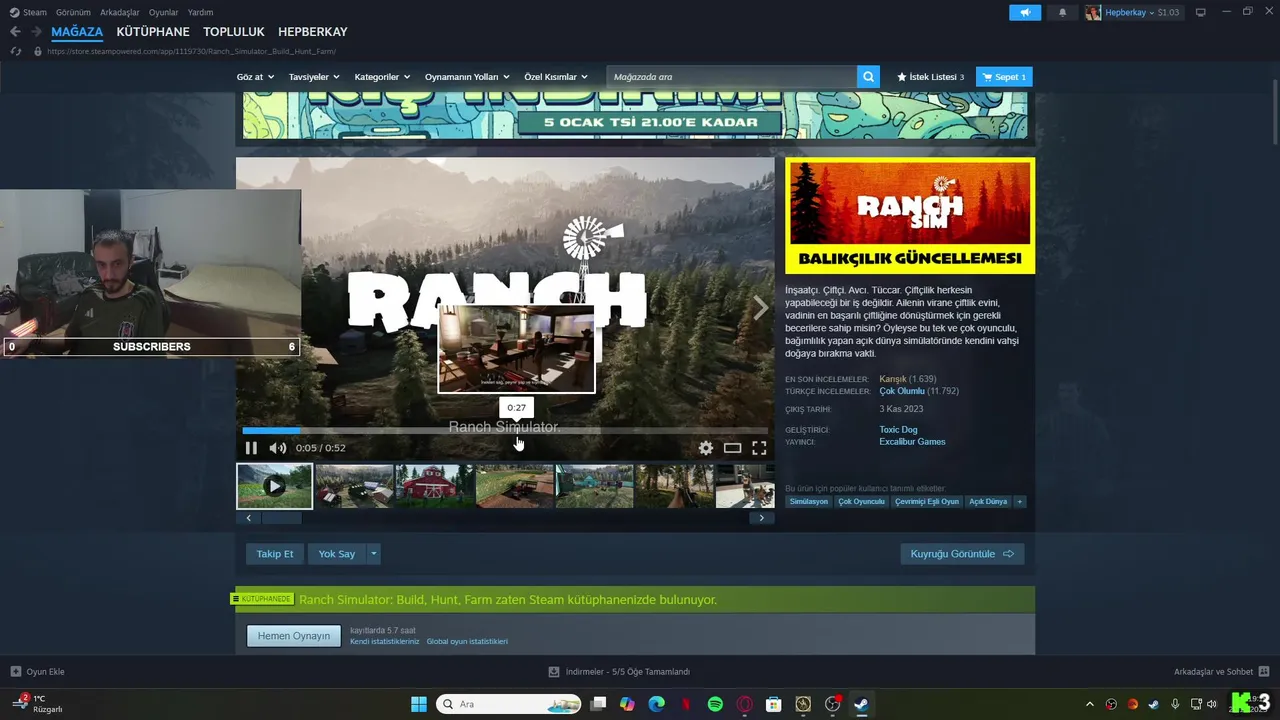The image size is (1280, 720).
Task: Select the Açık Dünya tag
Action: 988,502
